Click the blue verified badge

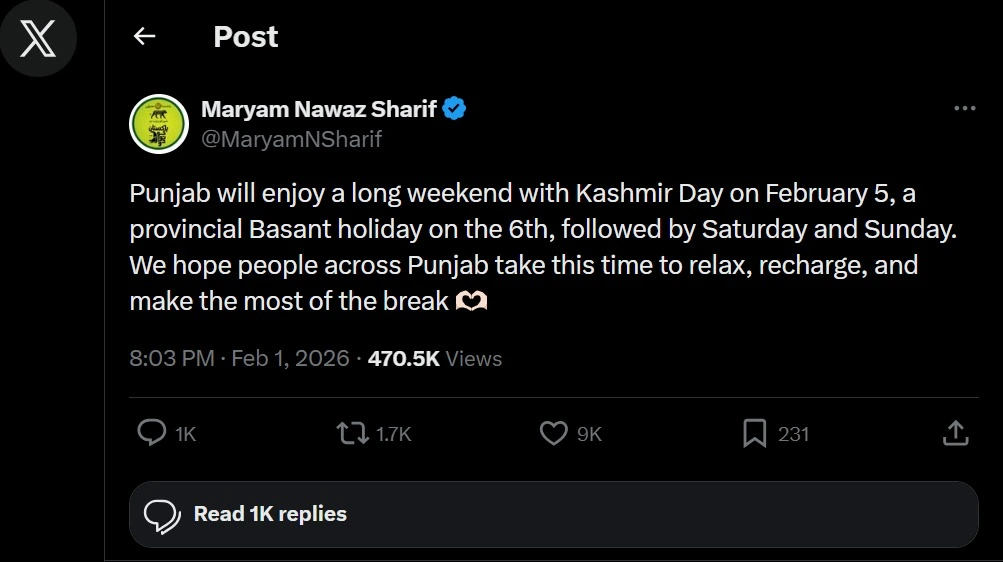click(455, 109)
